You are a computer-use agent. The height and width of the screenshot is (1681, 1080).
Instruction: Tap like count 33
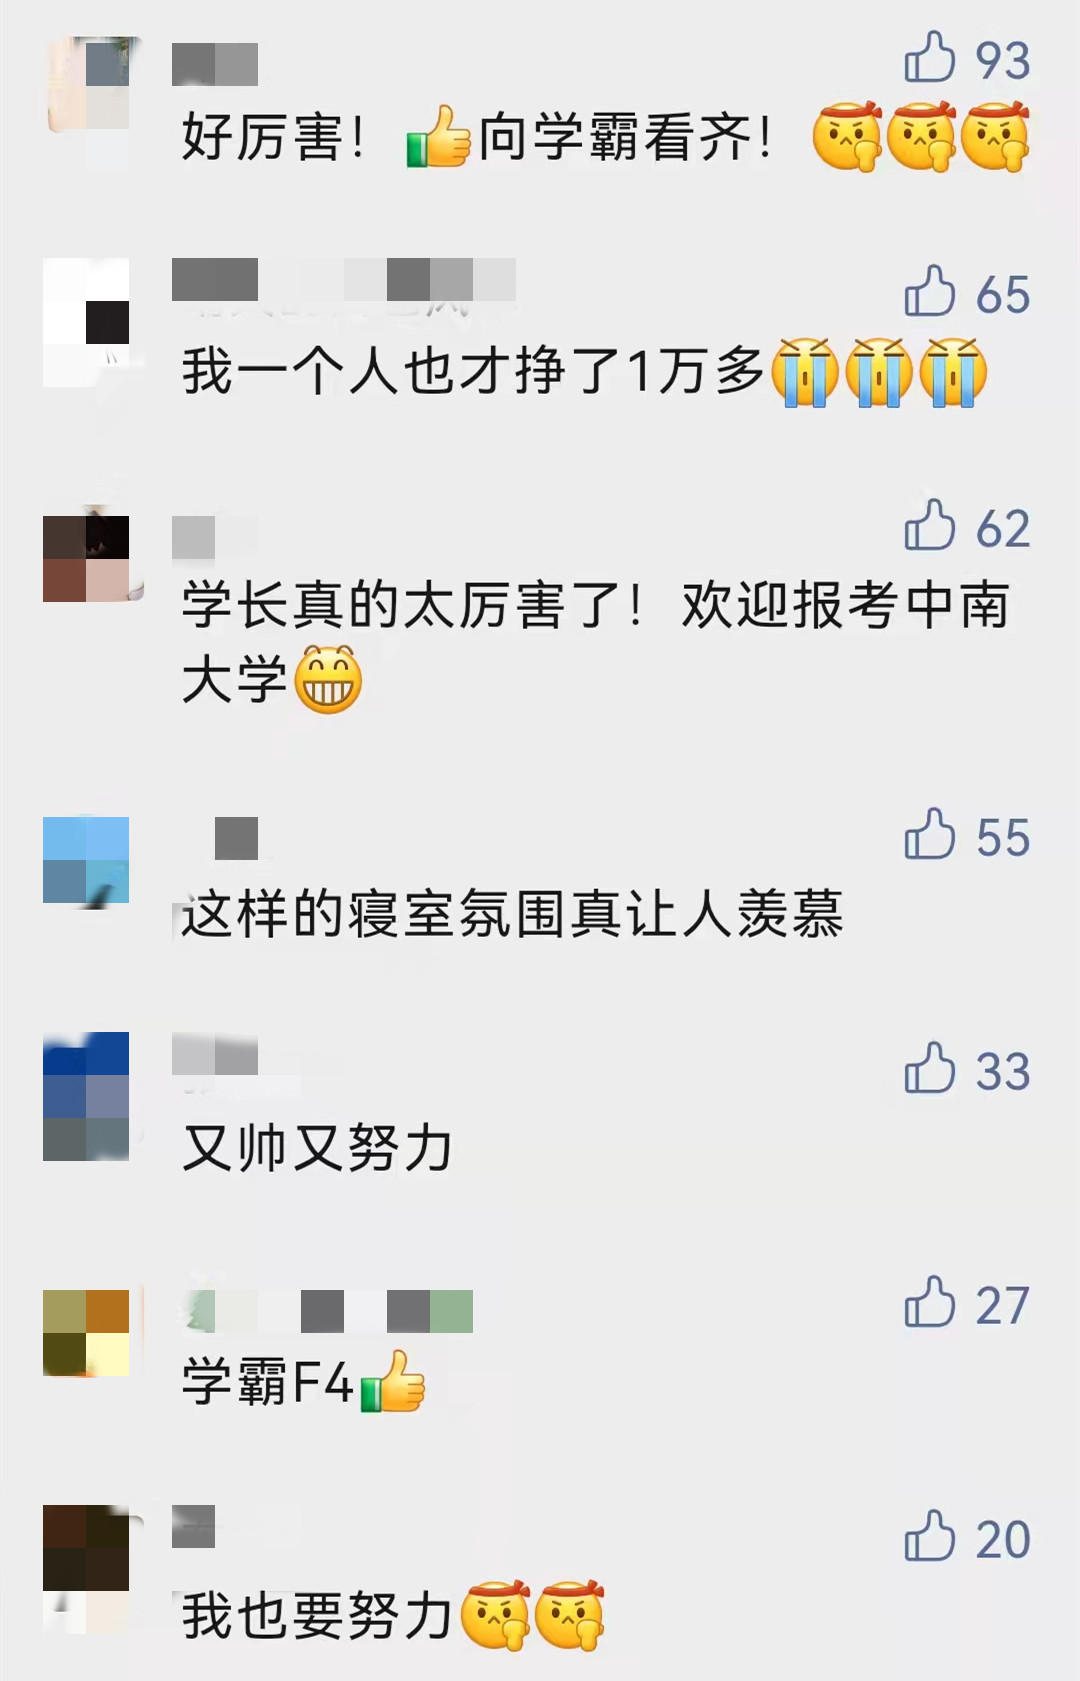click(1002, 1071)
